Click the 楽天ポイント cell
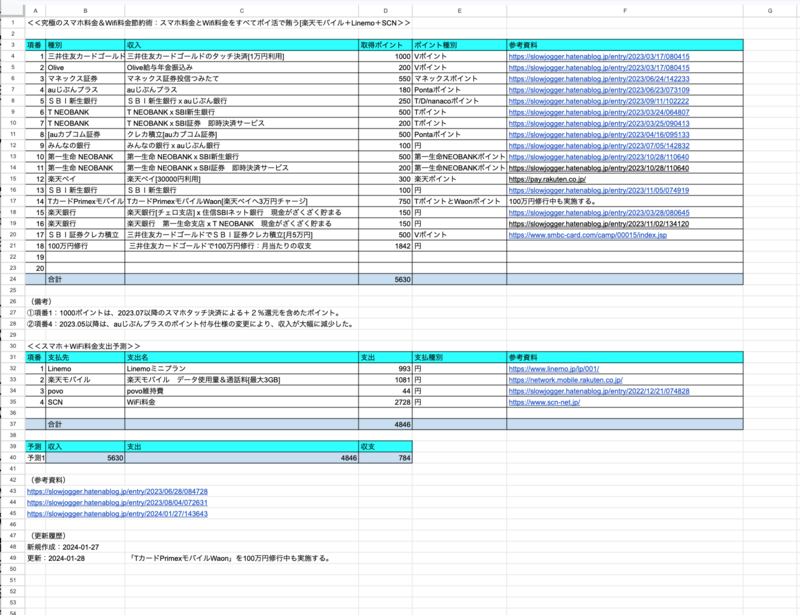 click(459, 179)
